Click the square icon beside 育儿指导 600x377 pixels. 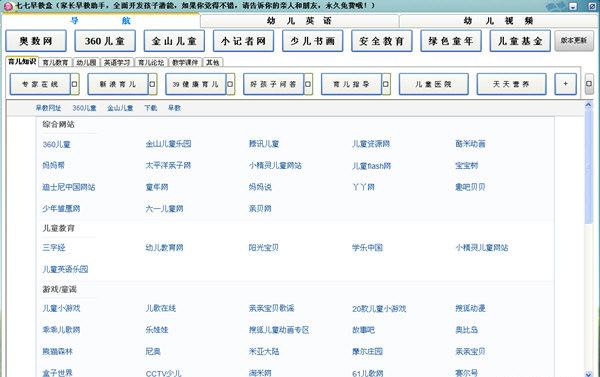[x=386, y=84]
